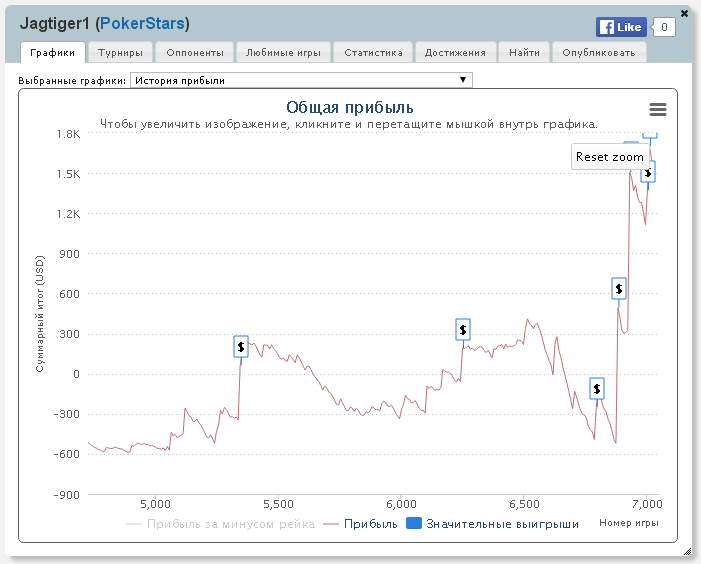Click the blue Значительные выигрыши legend swatch
701x564 pixels.
pyautogui.click(x=414, y=523)
